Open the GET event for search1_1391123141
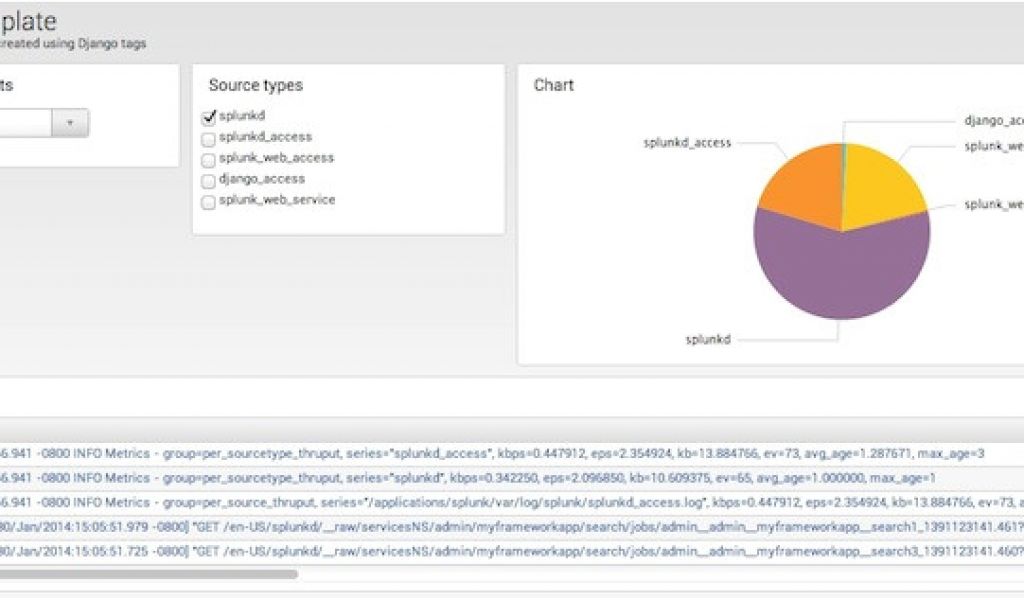The width and height of the screenshot is (1024, 600). pos(512,527)
